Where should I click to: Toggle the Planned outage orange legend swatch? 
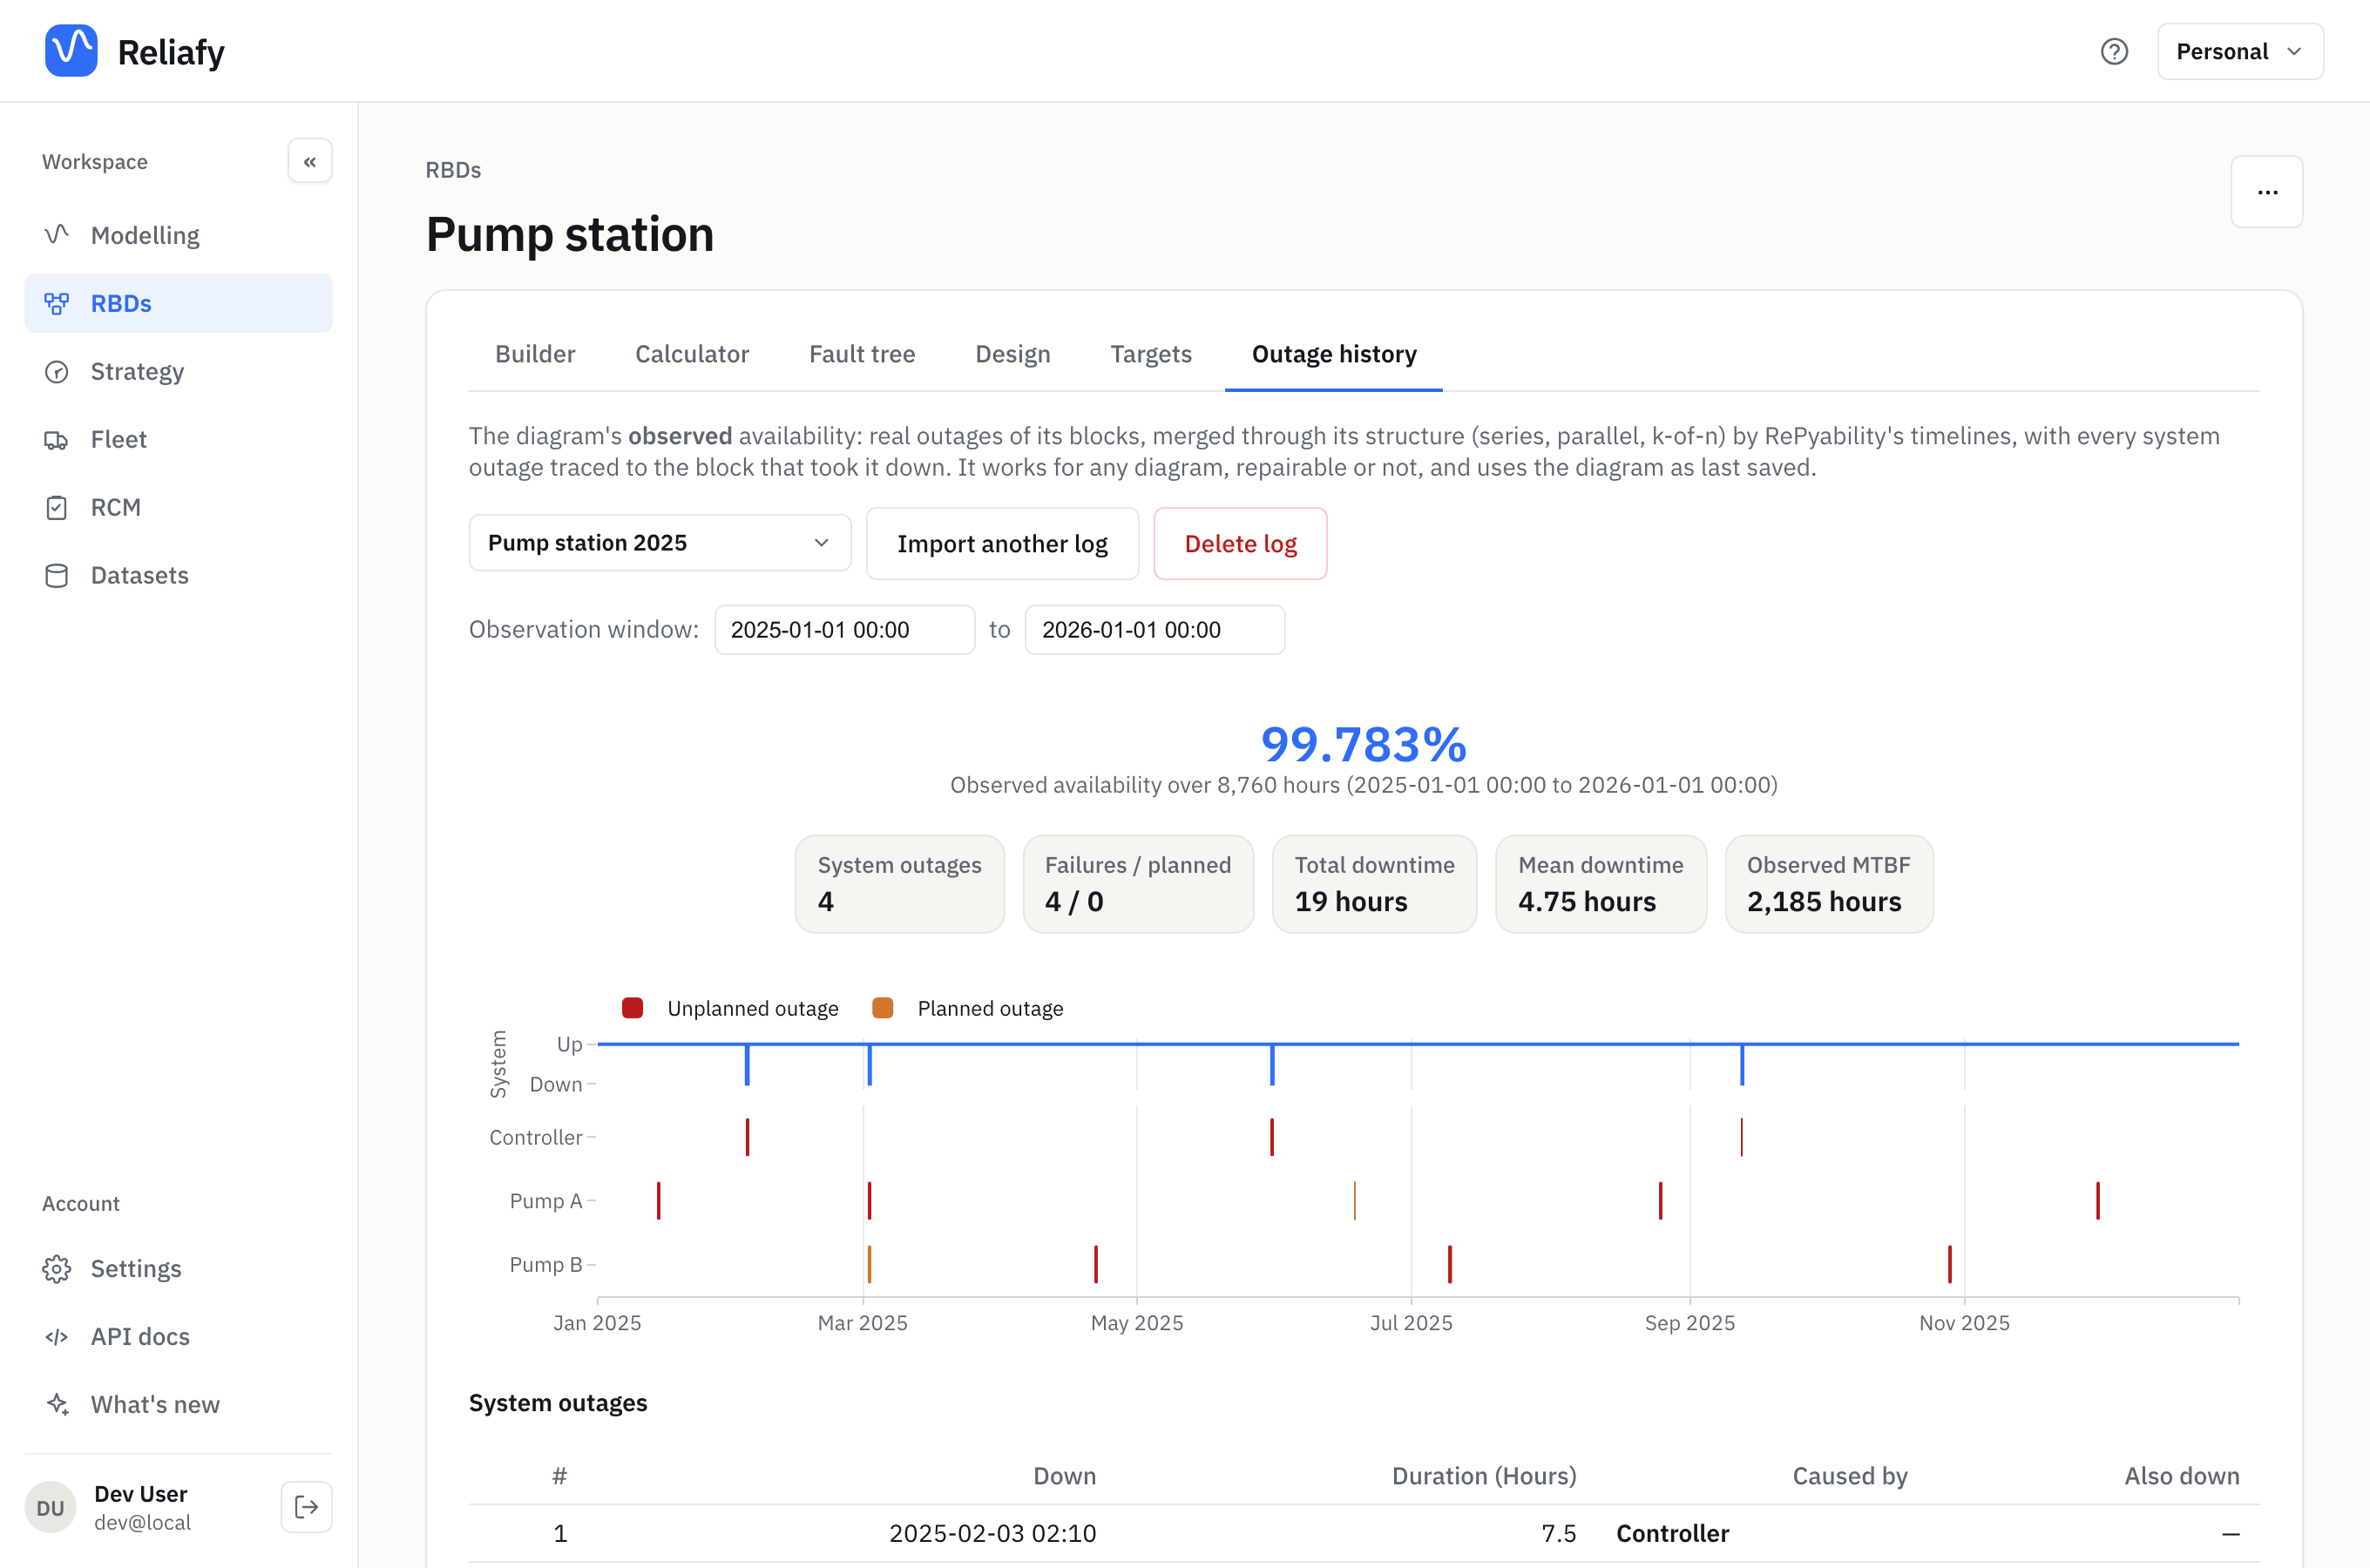click(x=882, y=1008)
